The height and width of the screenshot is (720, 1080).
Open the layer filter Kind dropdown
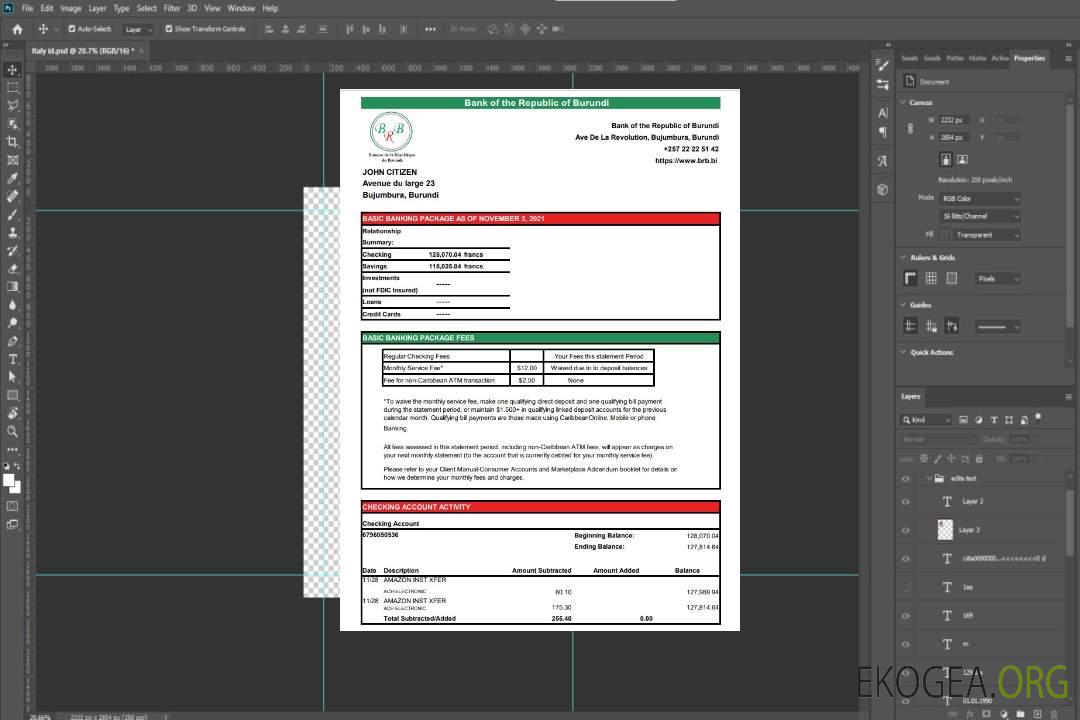click(926, 420)
